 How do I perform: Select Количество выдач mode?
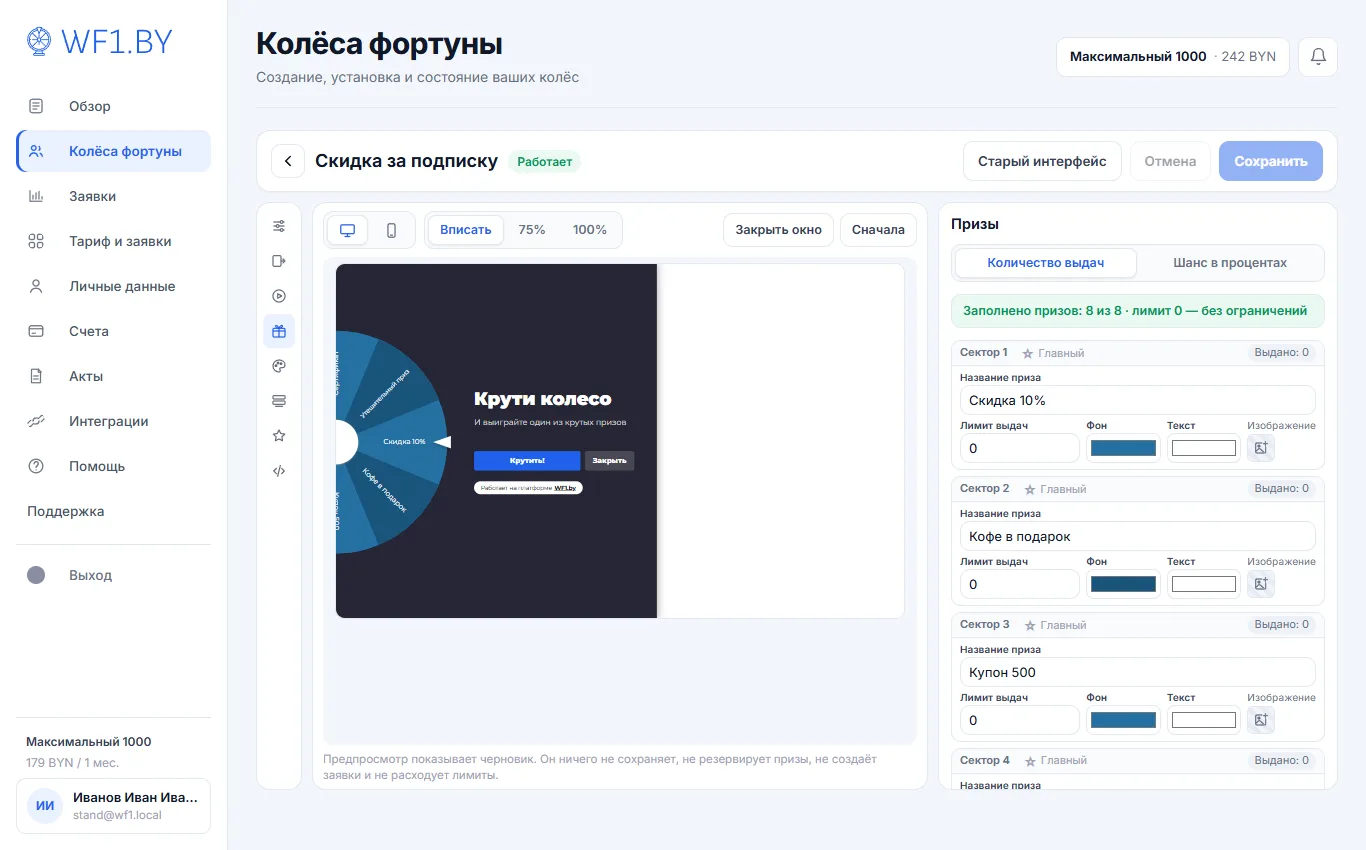(1046, 263)
